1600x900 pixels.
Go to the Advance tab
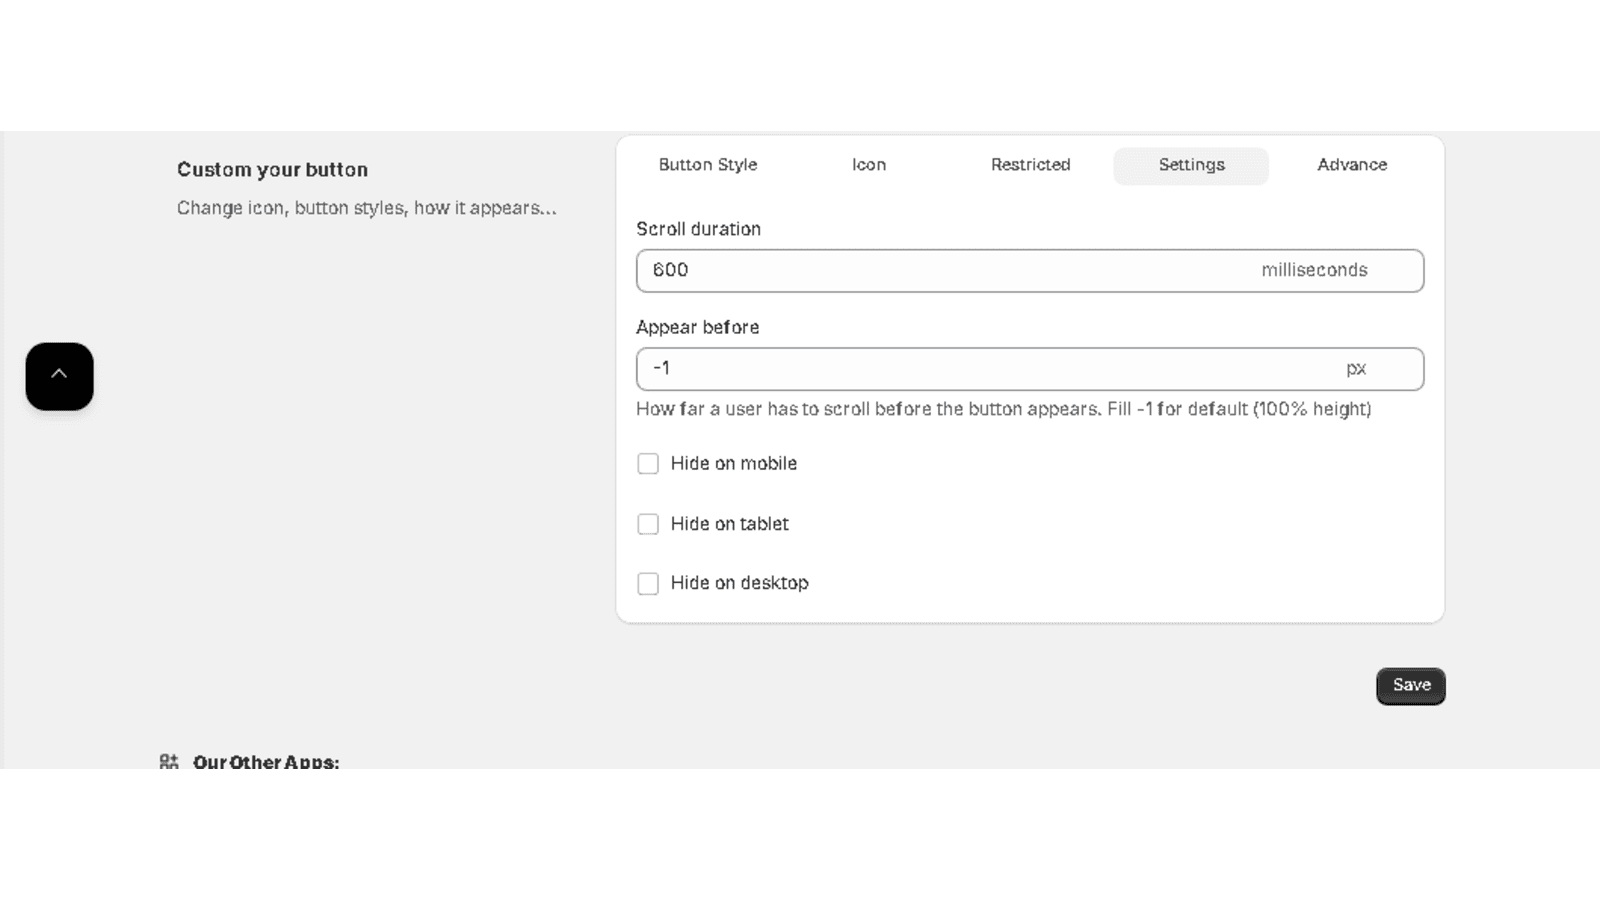pyautogui.click(x=1352, y=165)
